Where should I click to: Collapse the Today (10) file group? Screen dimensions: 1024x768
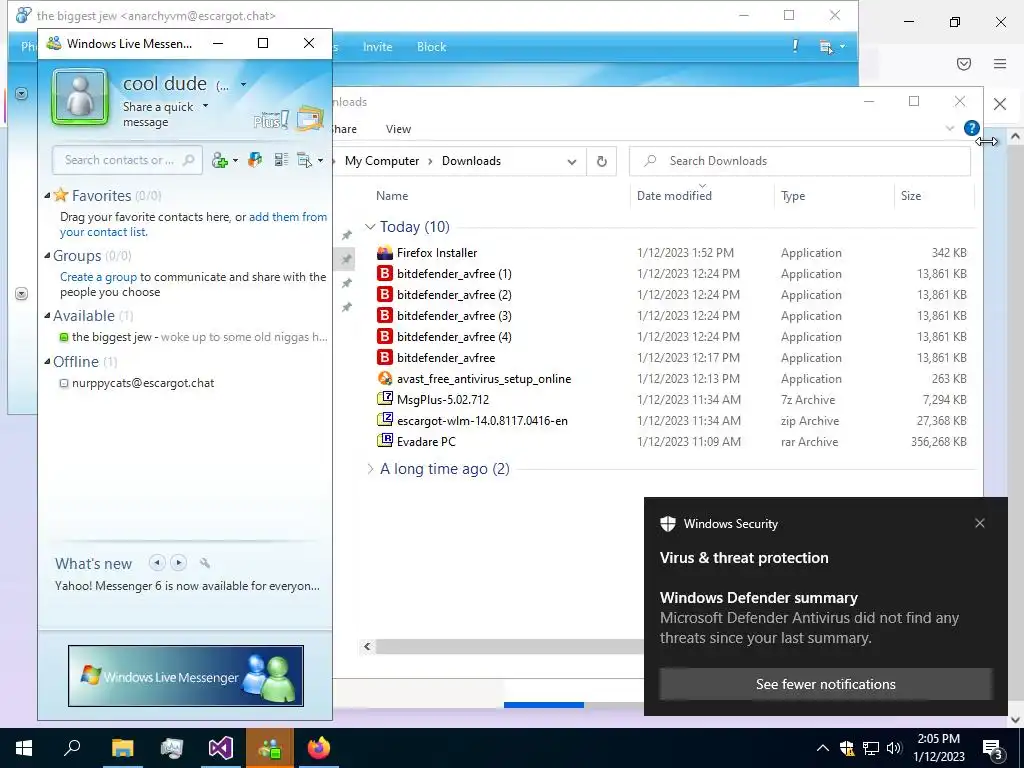tap(370, 227)
